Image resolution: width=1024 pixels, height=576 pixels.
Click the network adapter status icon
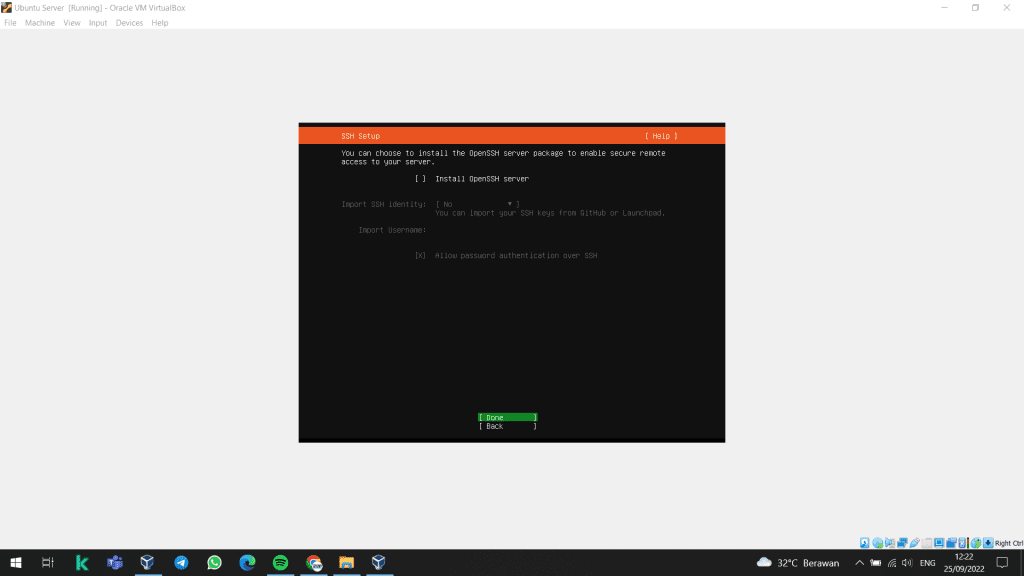click(x=902, y=543)
